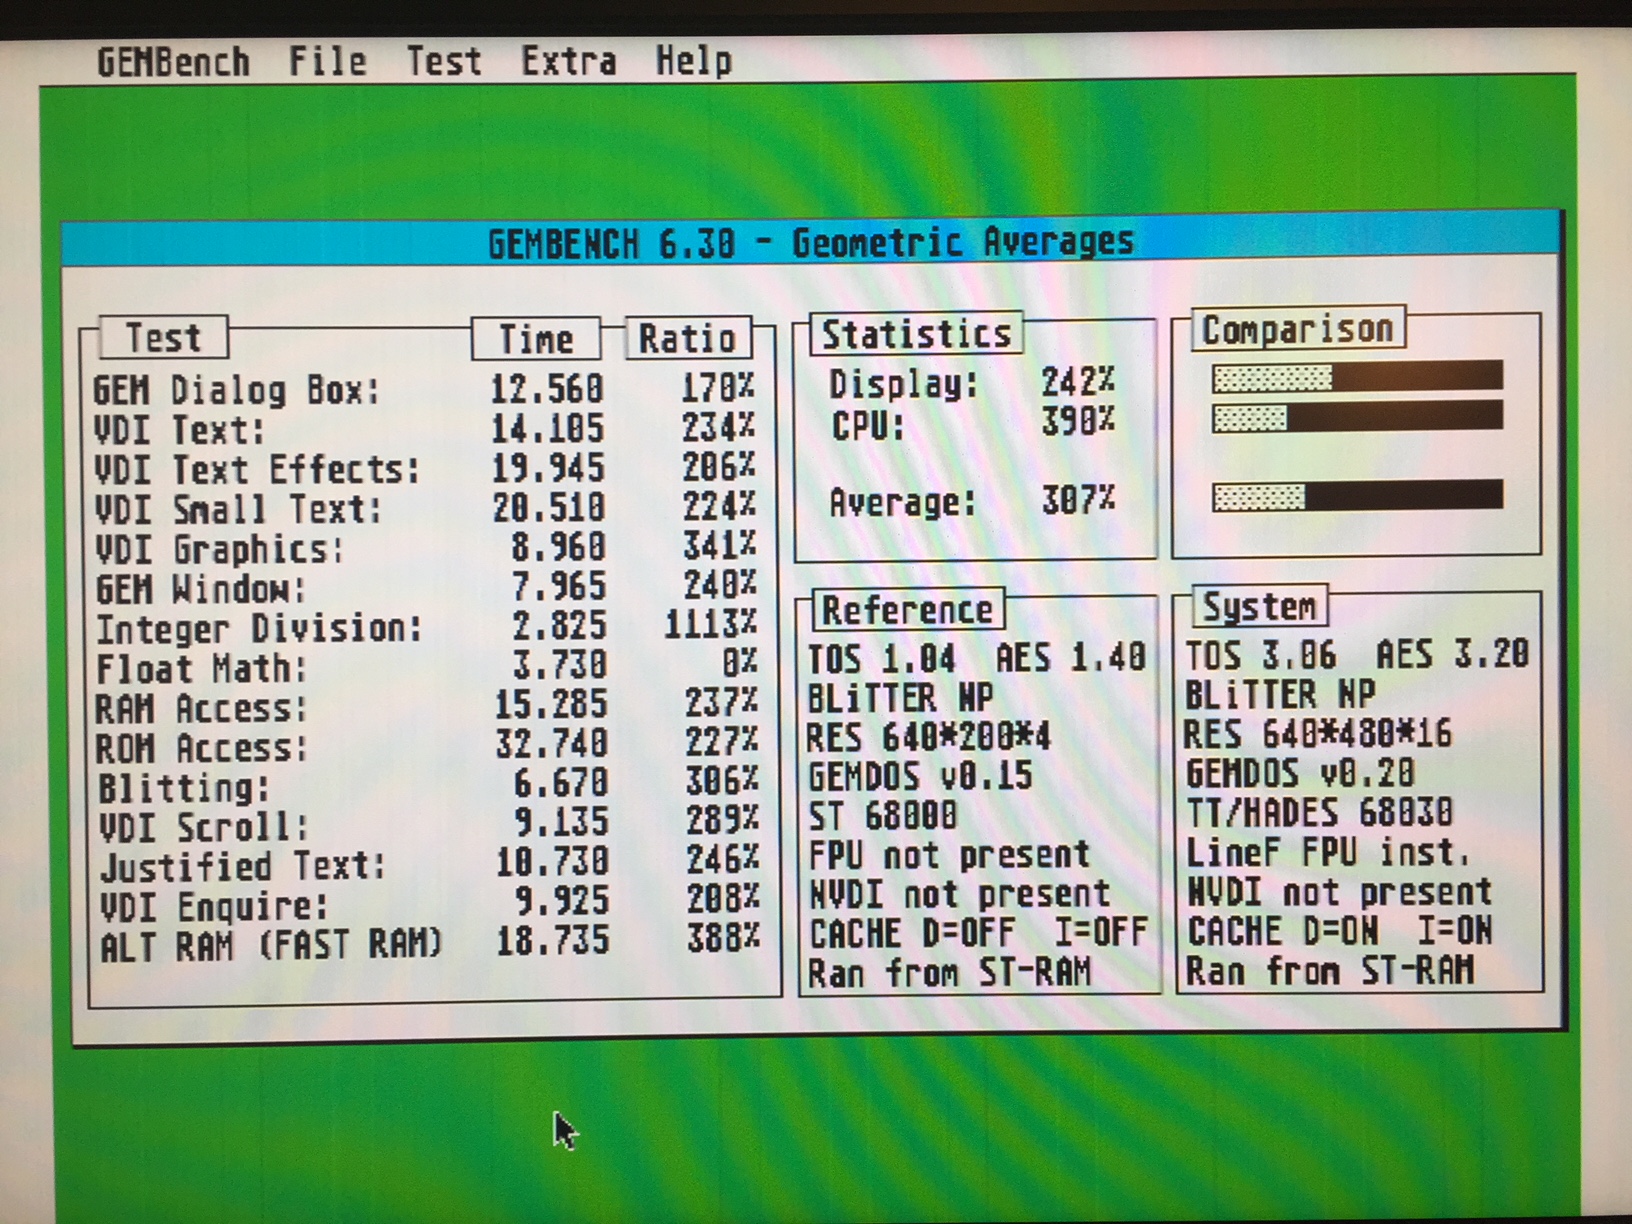Image resolution: width=1632 pixels, height=1224 pixels.
Task: Open the Test menu
Action: click(x=443, y=62)
